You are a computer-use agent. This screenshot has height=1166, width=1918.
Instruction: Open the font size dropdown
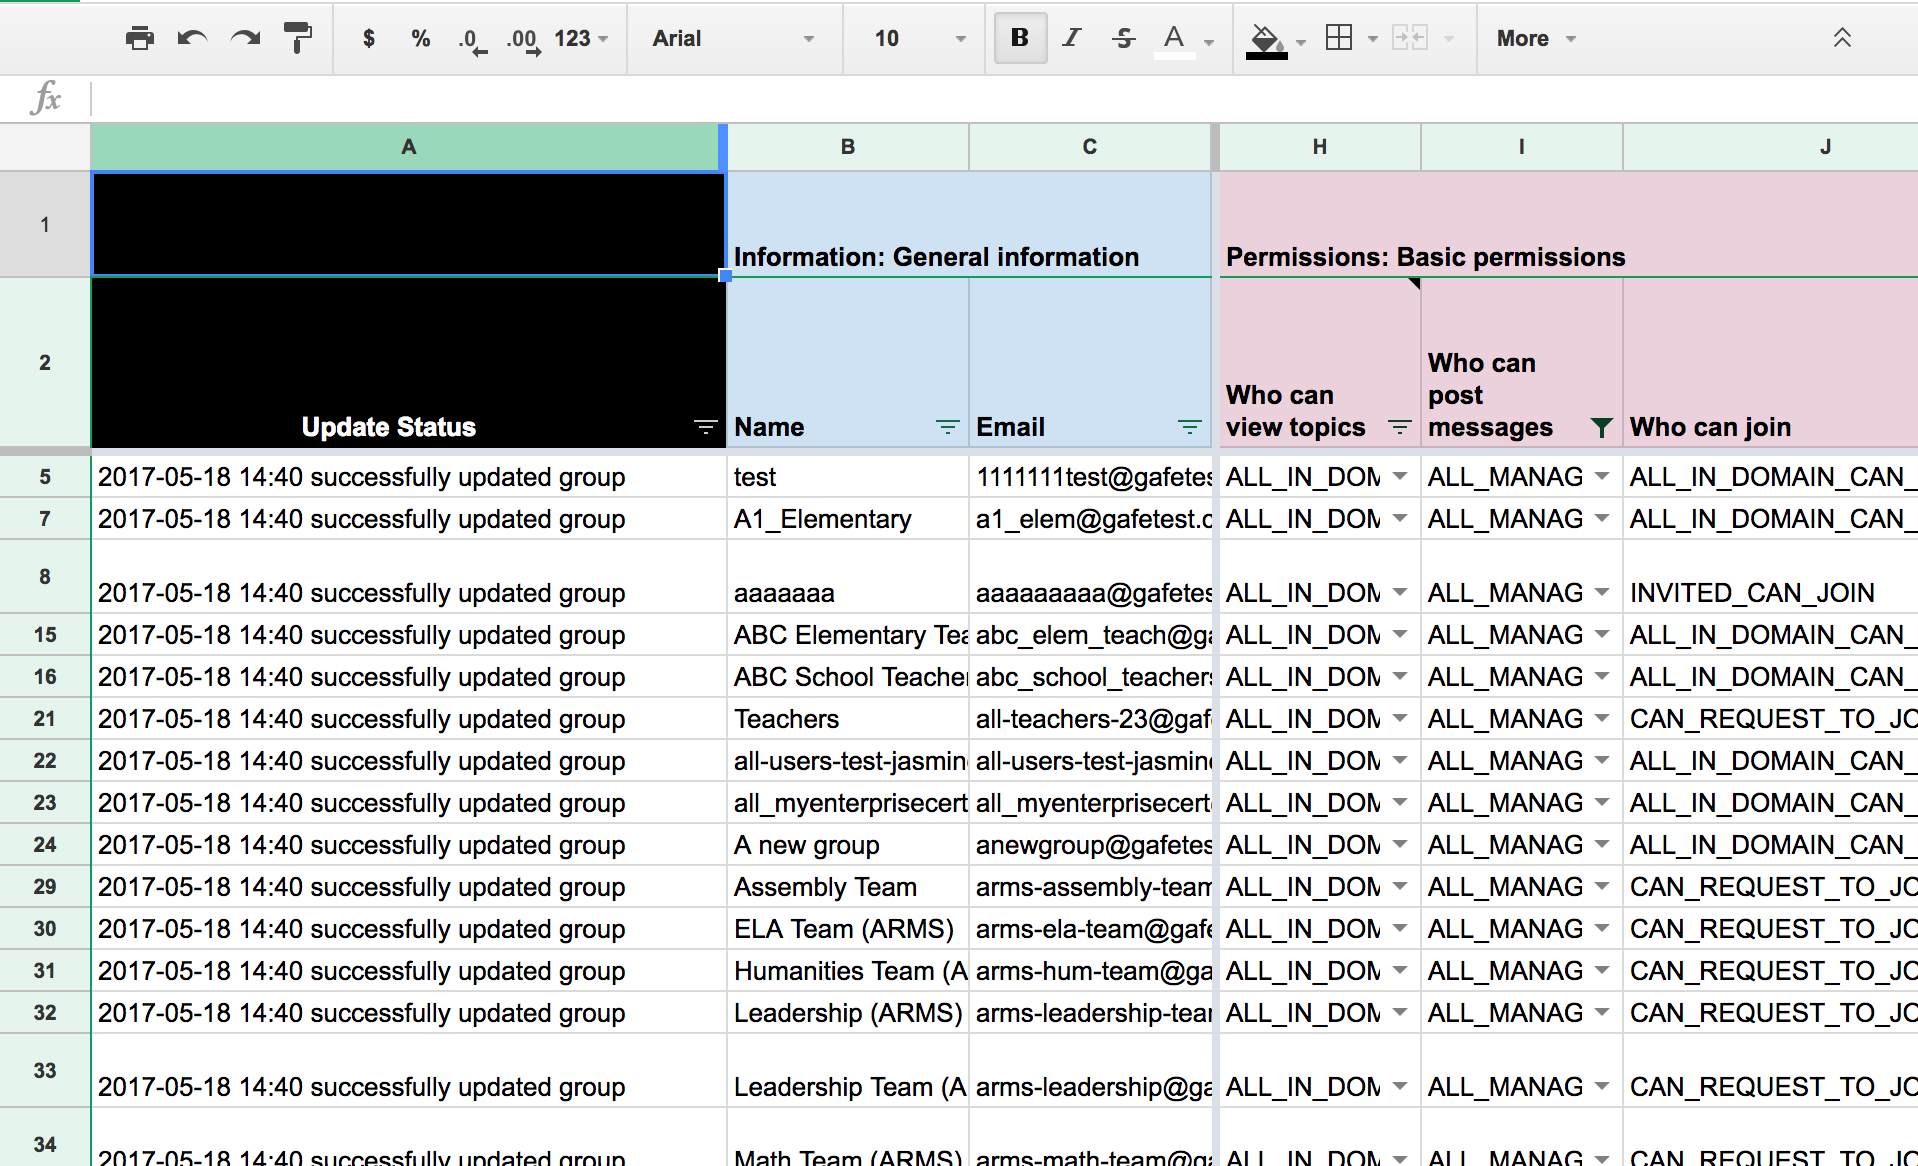click(918, 39)
